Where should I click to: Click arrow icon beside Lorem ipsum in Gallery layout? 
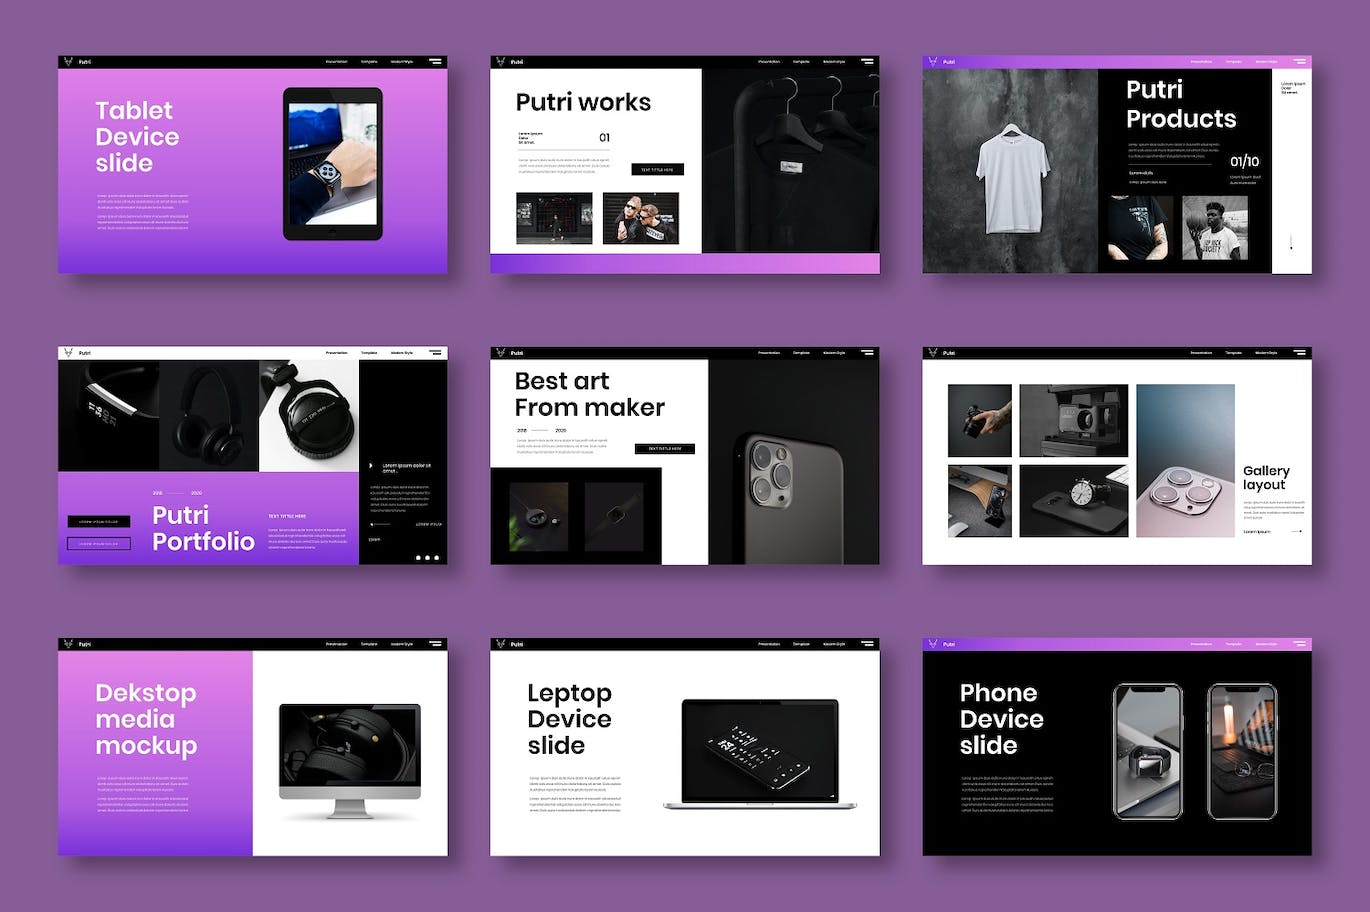pos(1297,532)
